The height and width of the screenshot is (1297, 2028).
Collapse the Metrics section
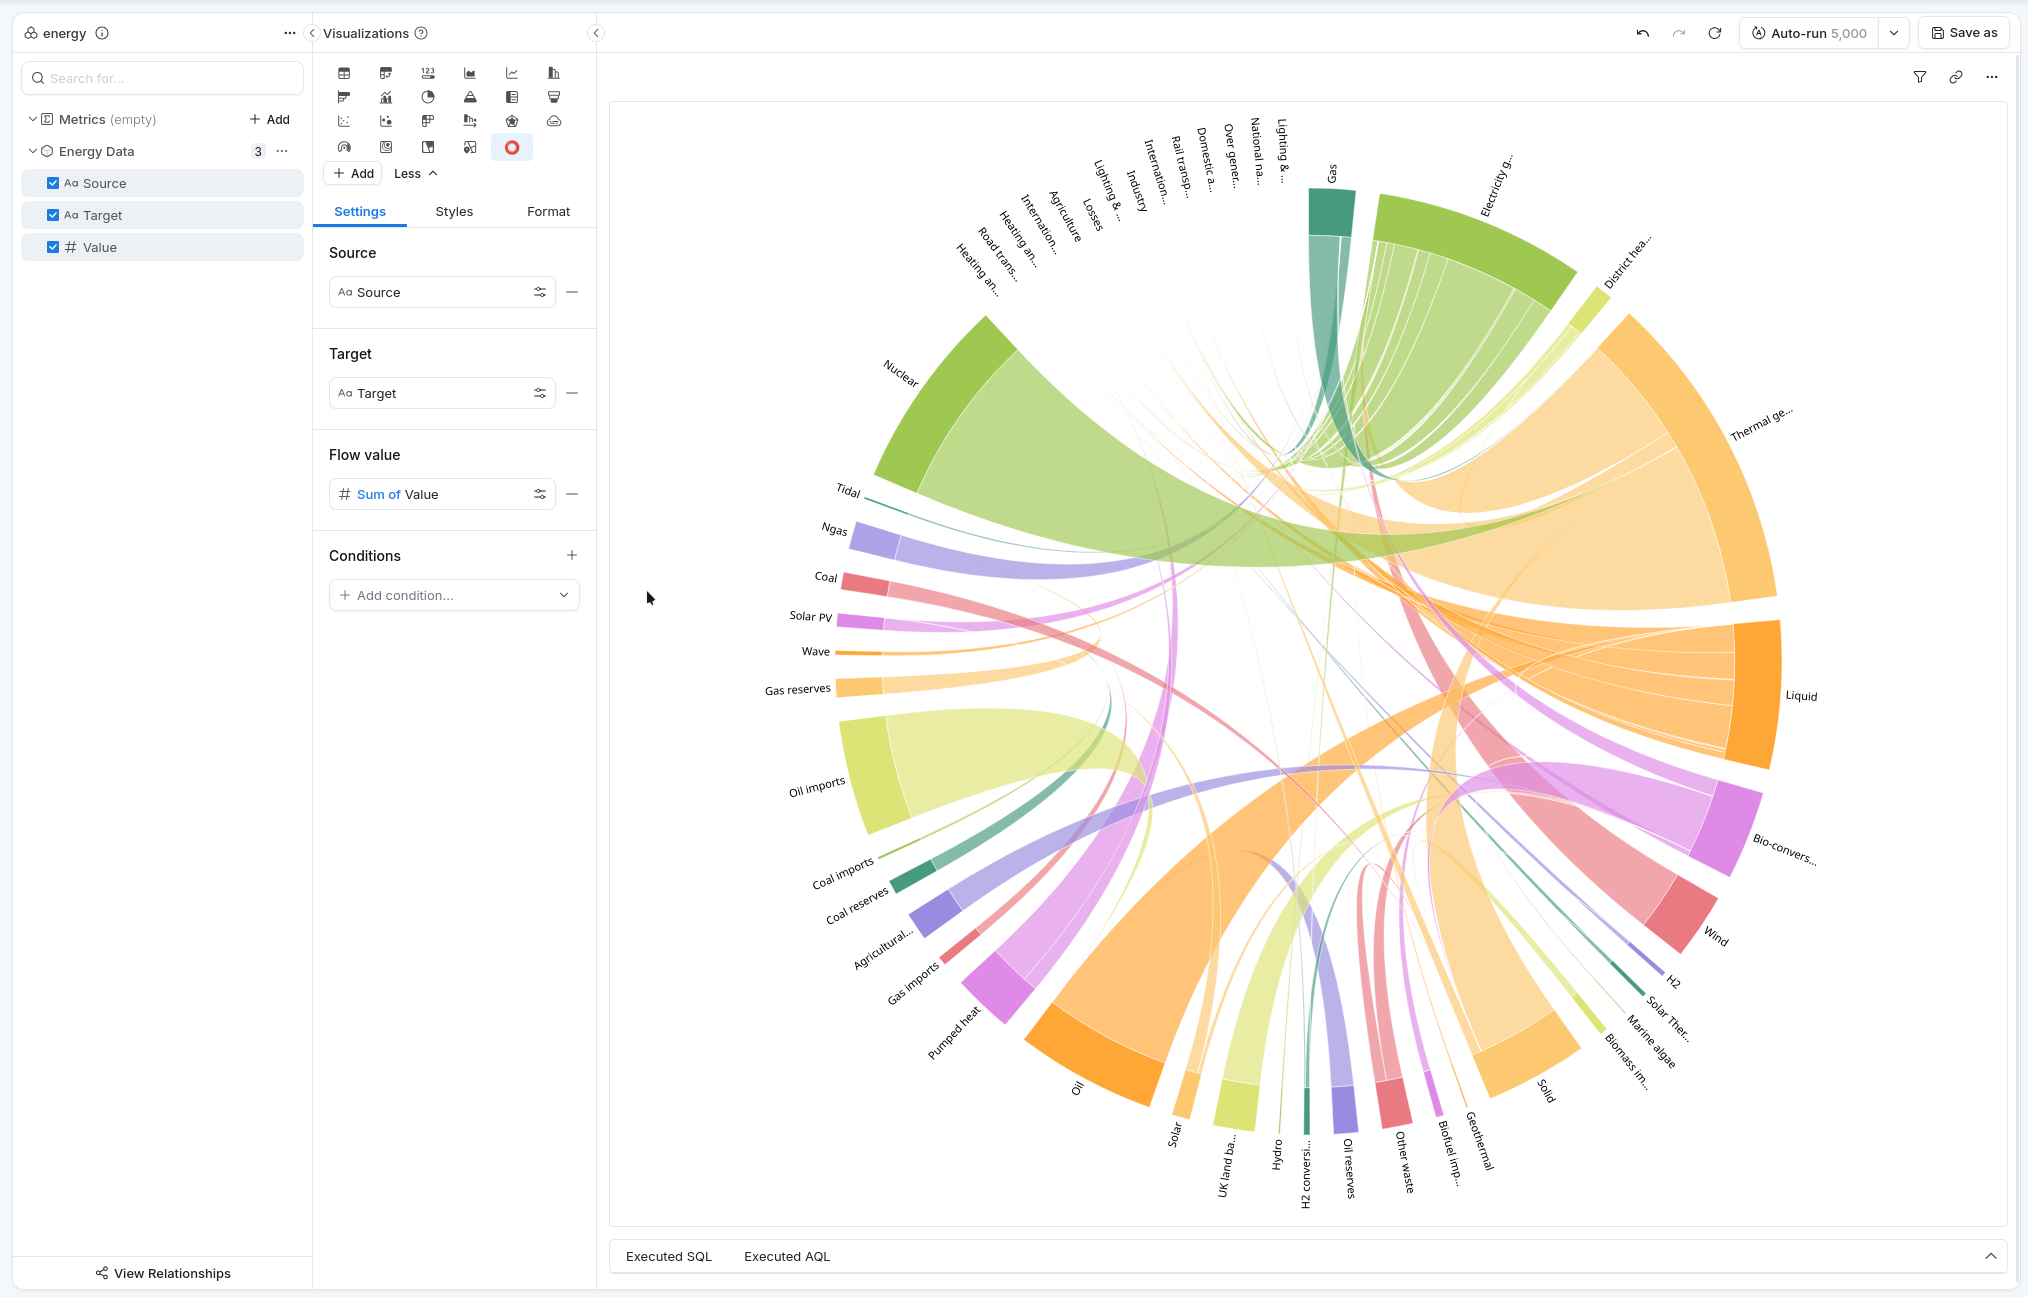pyautogui.click(x=32, y=119)
